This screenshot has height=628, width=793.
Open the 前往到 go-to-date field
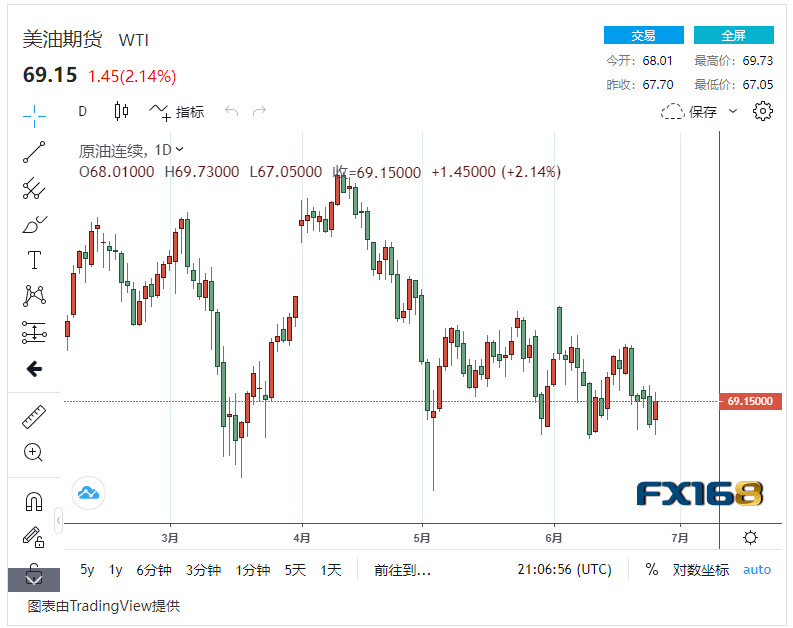pyautogui.click(x=402, y=570)
